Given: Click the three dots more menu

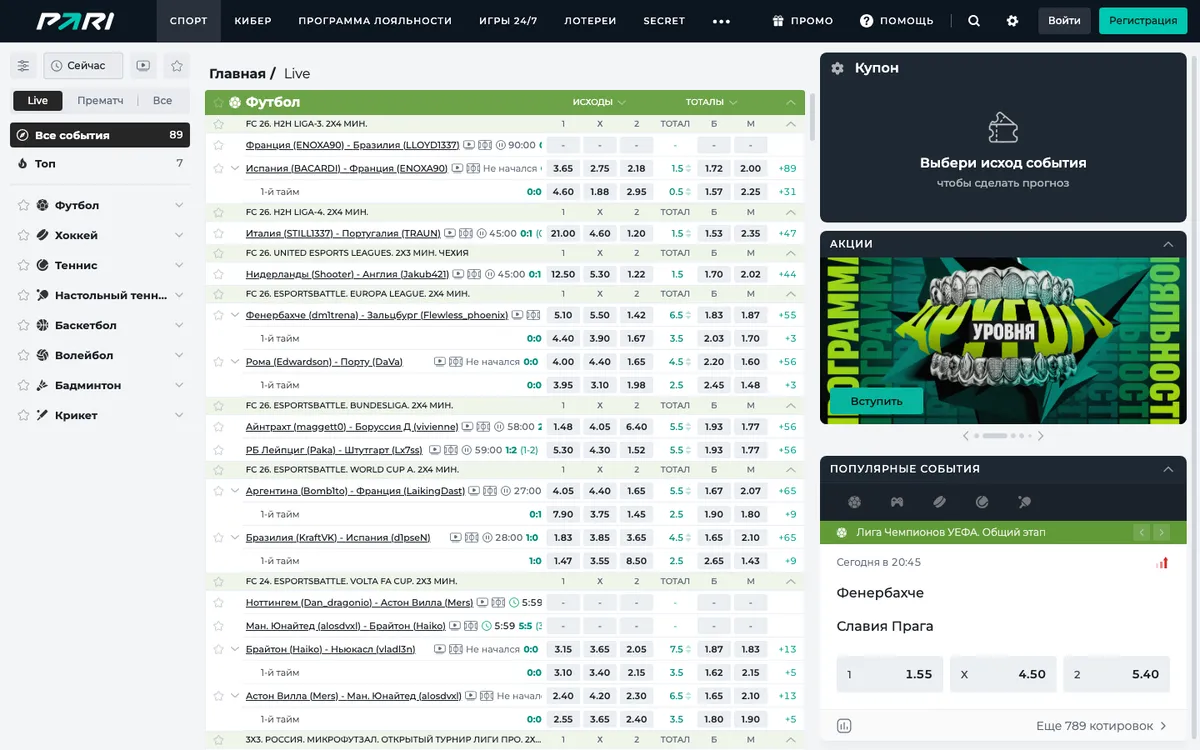Looking at the screenshot, I should click(722, 21).
